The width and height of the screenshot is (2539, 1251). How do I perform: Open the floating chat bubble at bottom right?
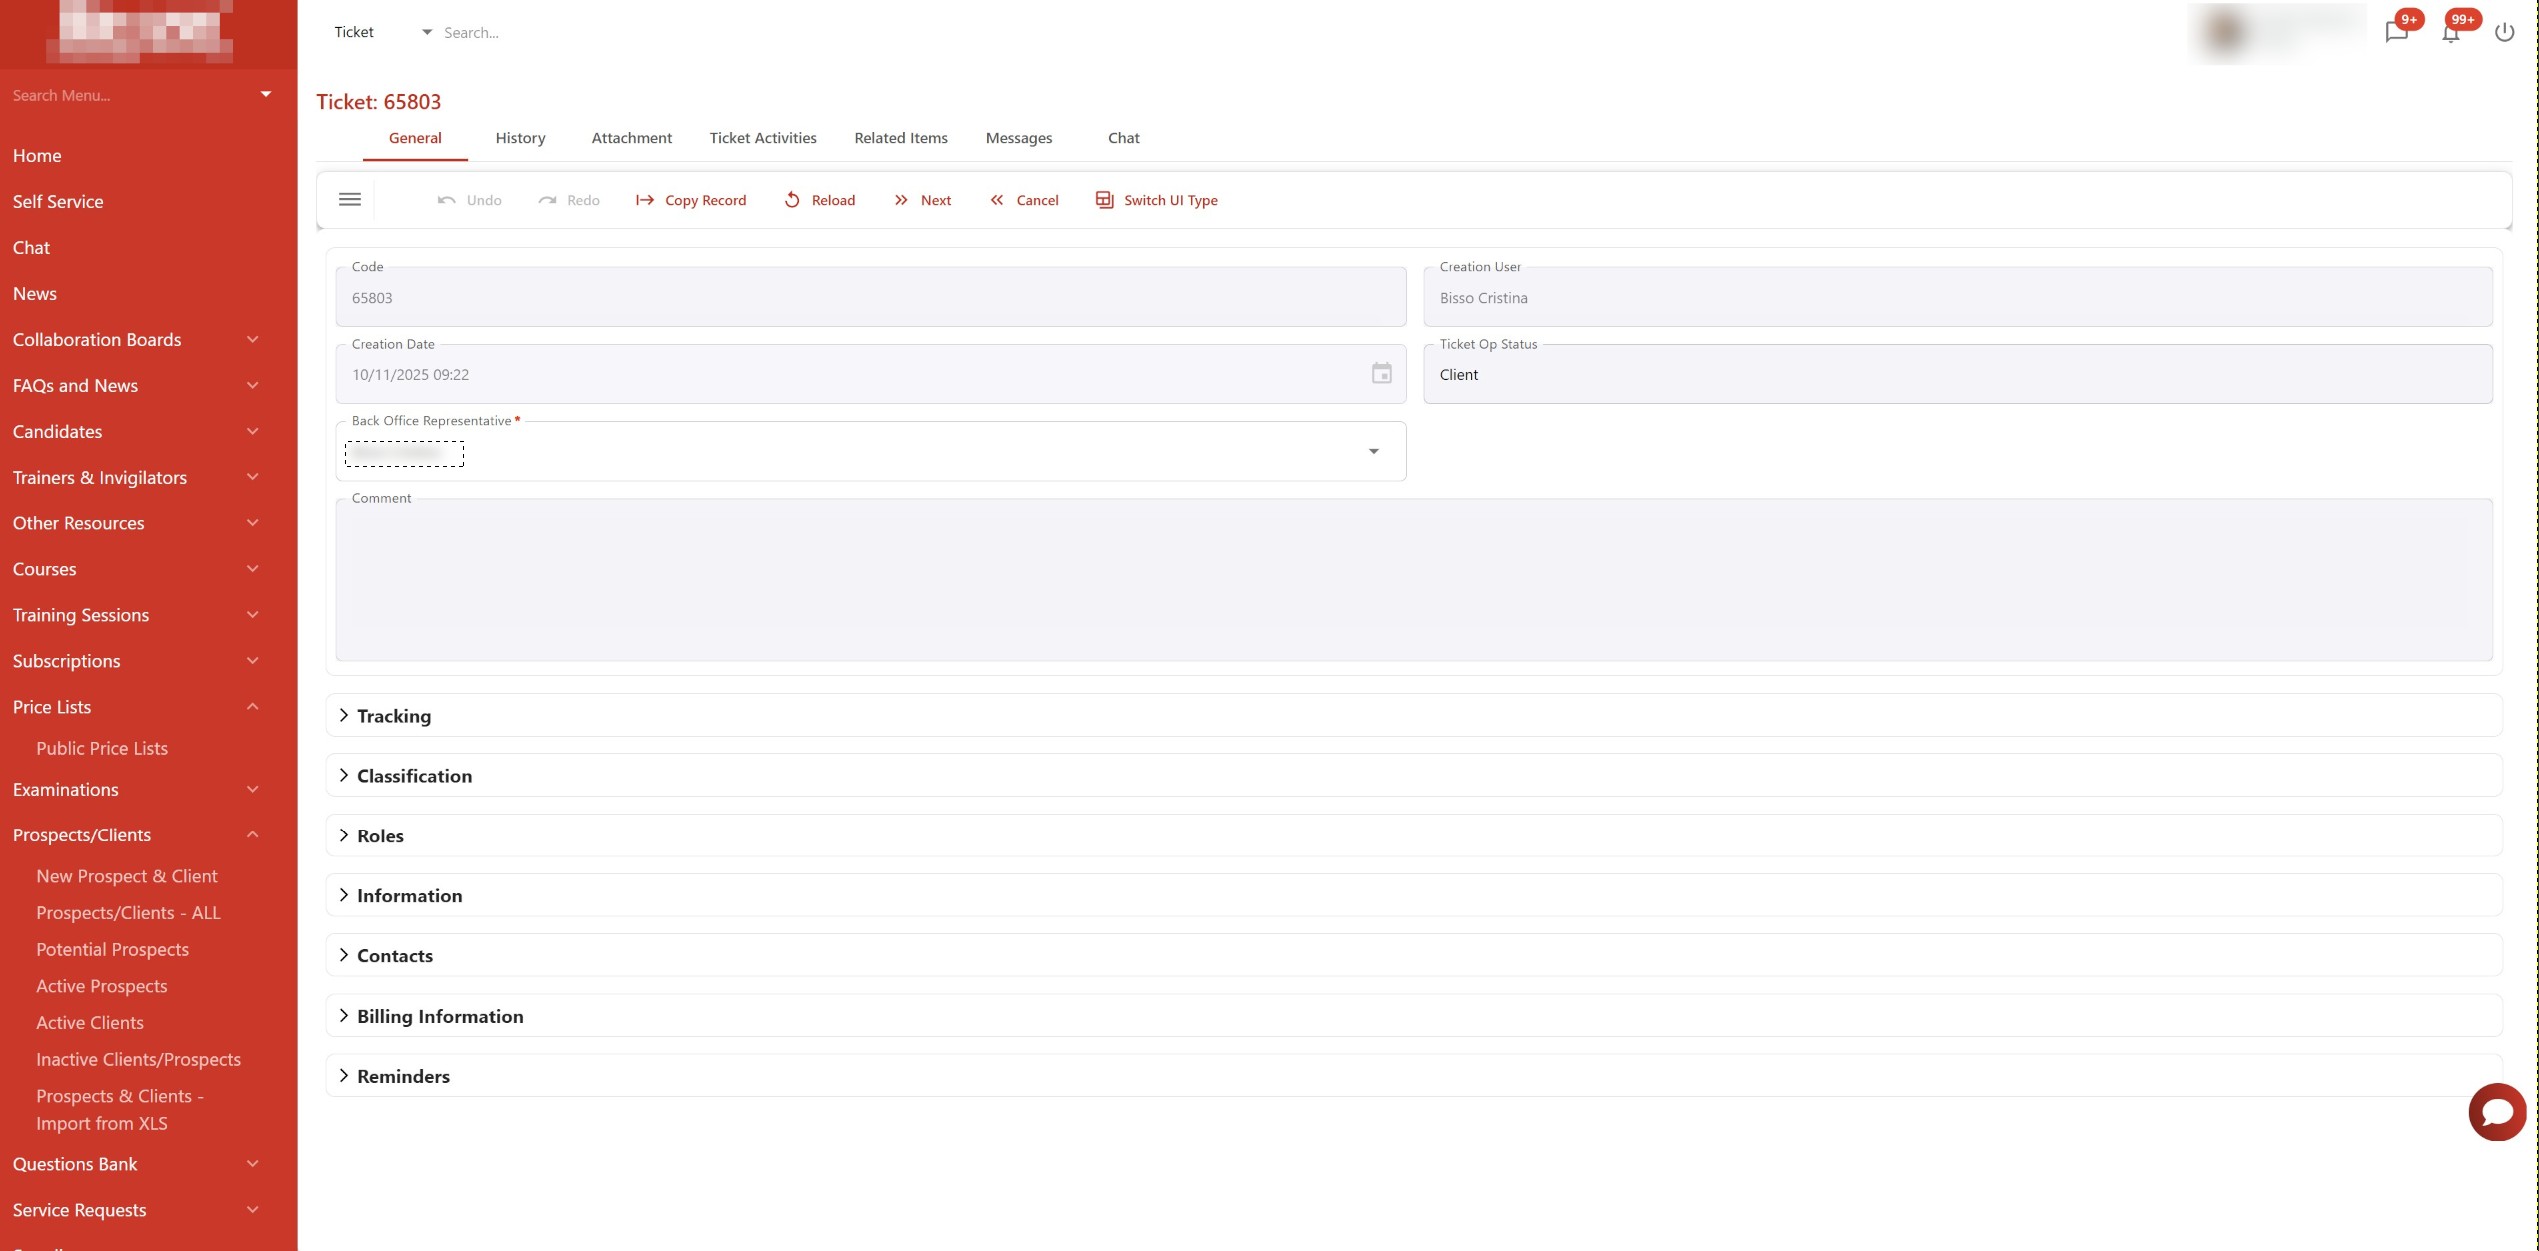pos(2496,1112)
